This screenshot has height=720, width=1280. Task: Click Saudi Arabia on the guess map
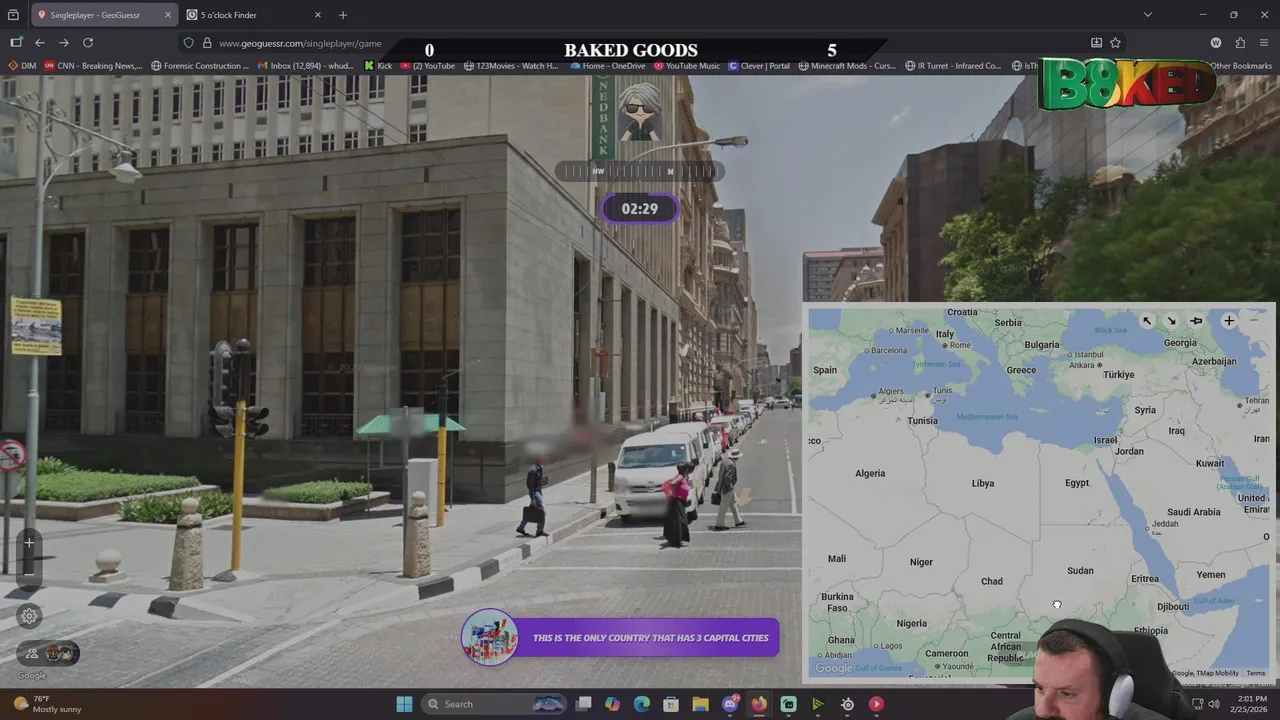(x=1194, y=512)
